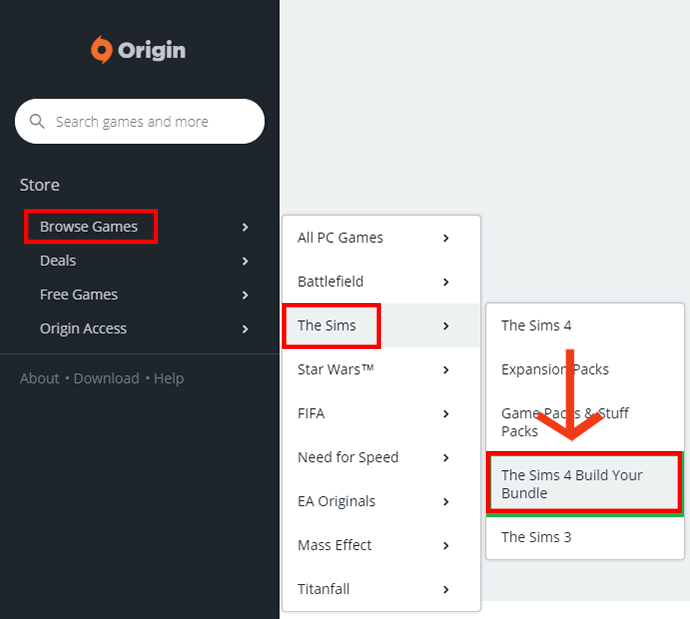Expand the Deals submenu arrow
690x619 pixels.
pyautogui.click(x=245, y=261)
